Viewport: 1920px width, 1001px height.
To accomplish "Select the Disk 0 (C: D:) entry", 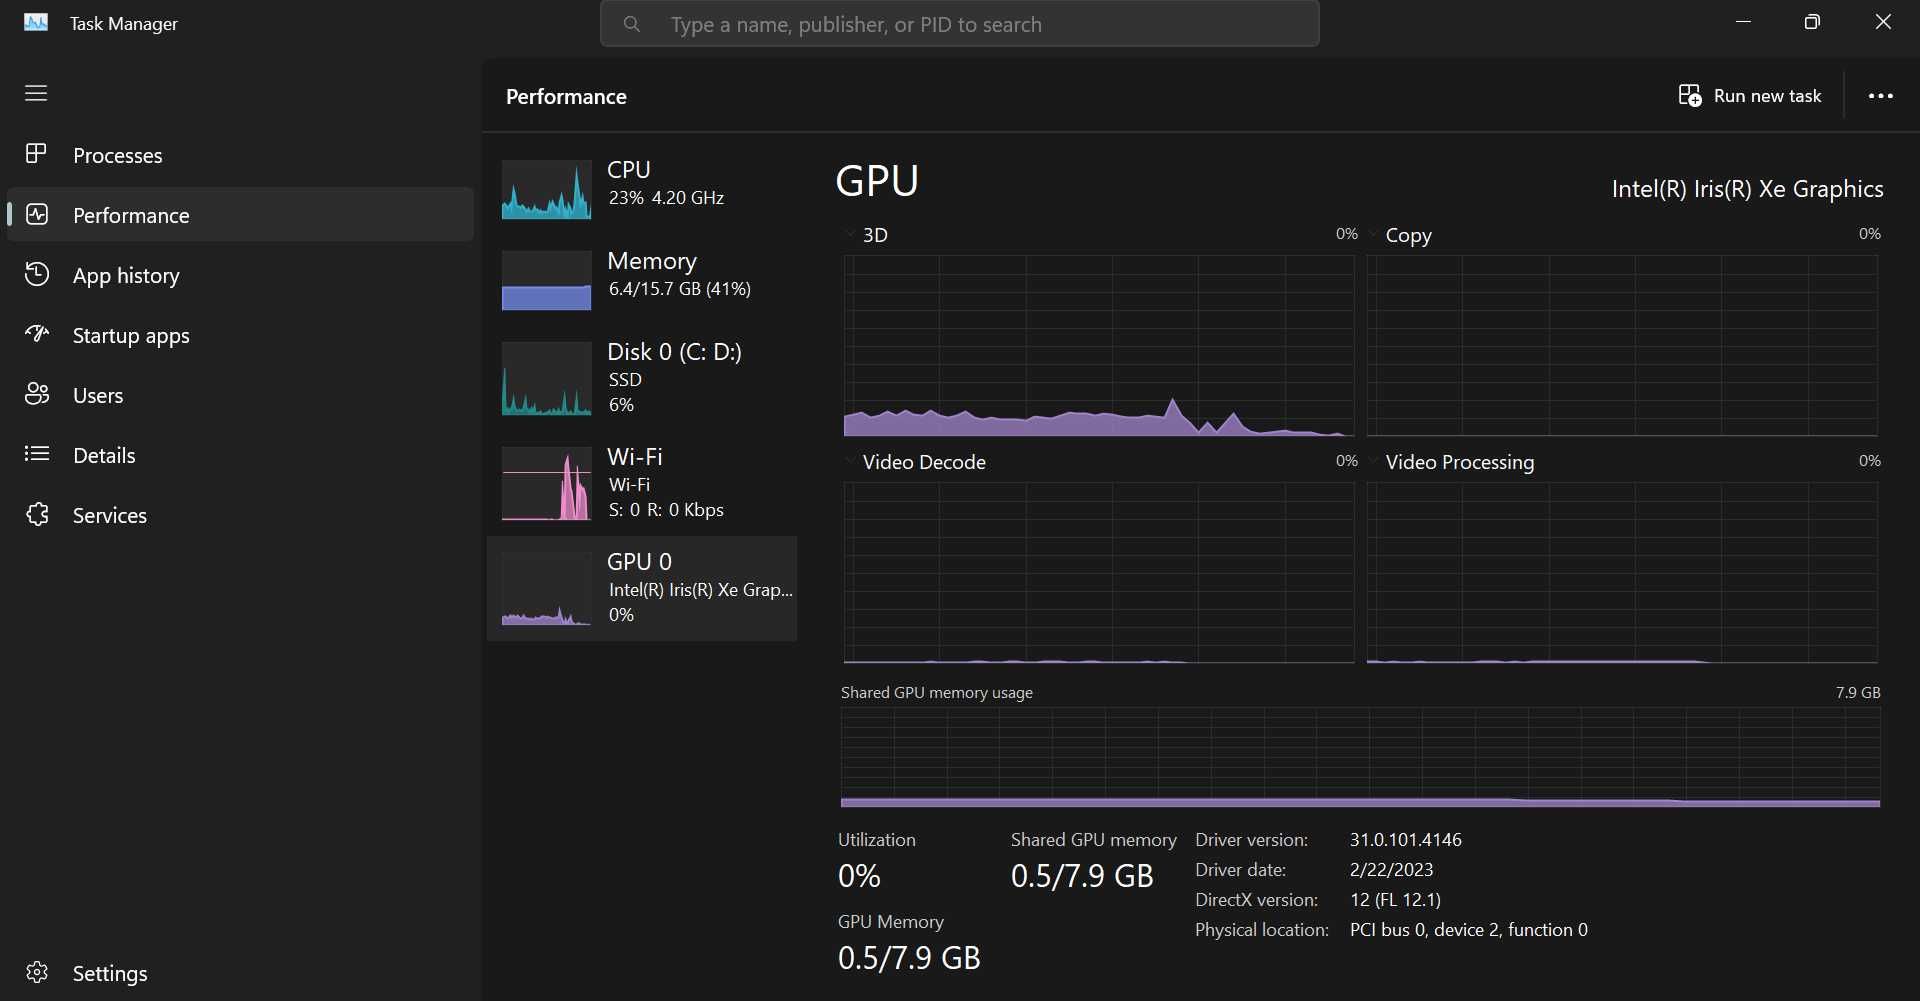I will (x=642, y=378).
